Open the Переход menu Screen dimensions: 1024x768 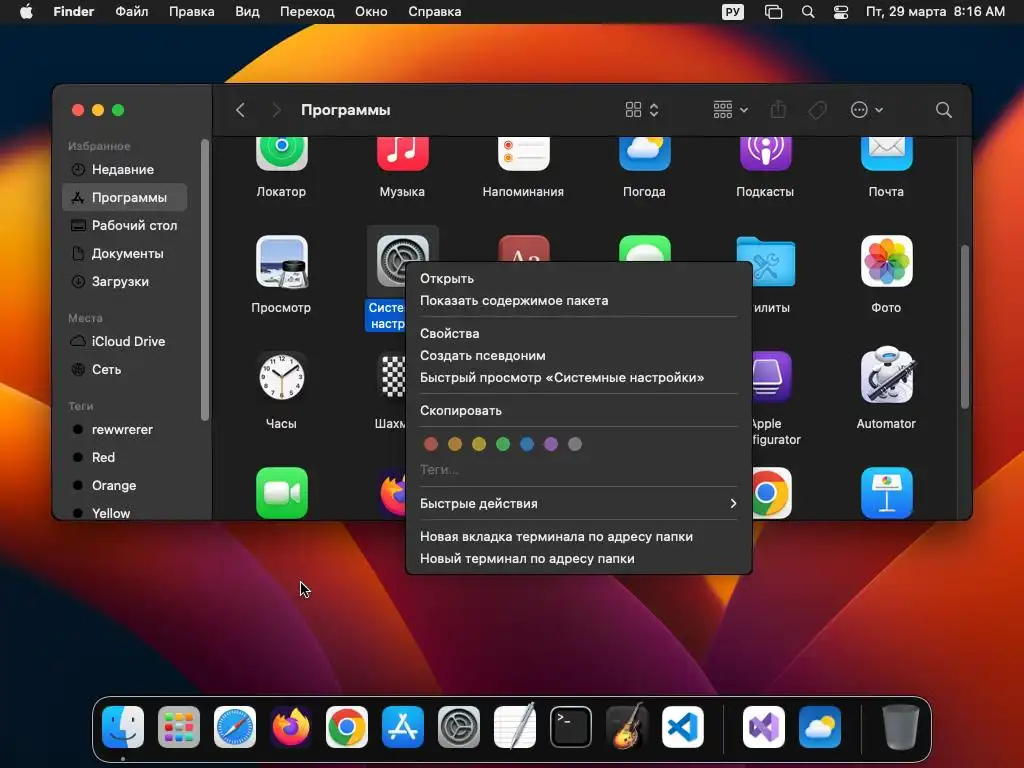point(307,12)
